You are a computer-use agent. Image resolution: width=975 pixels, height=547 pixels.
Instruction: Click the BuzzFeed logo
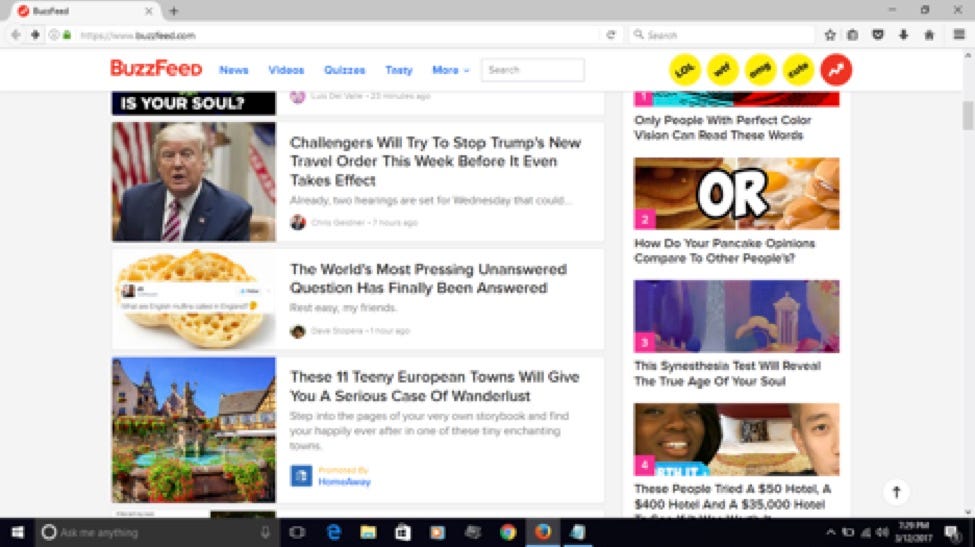click(156, 68)
